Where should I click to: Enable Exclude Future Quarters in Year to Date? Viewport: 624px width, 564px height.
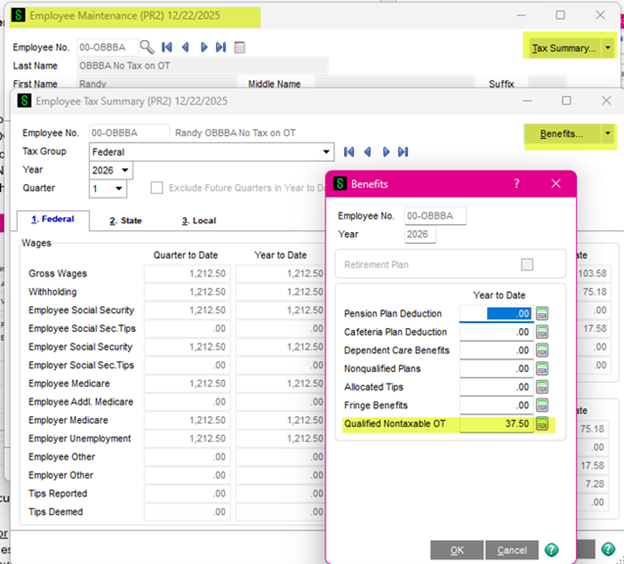157,188
